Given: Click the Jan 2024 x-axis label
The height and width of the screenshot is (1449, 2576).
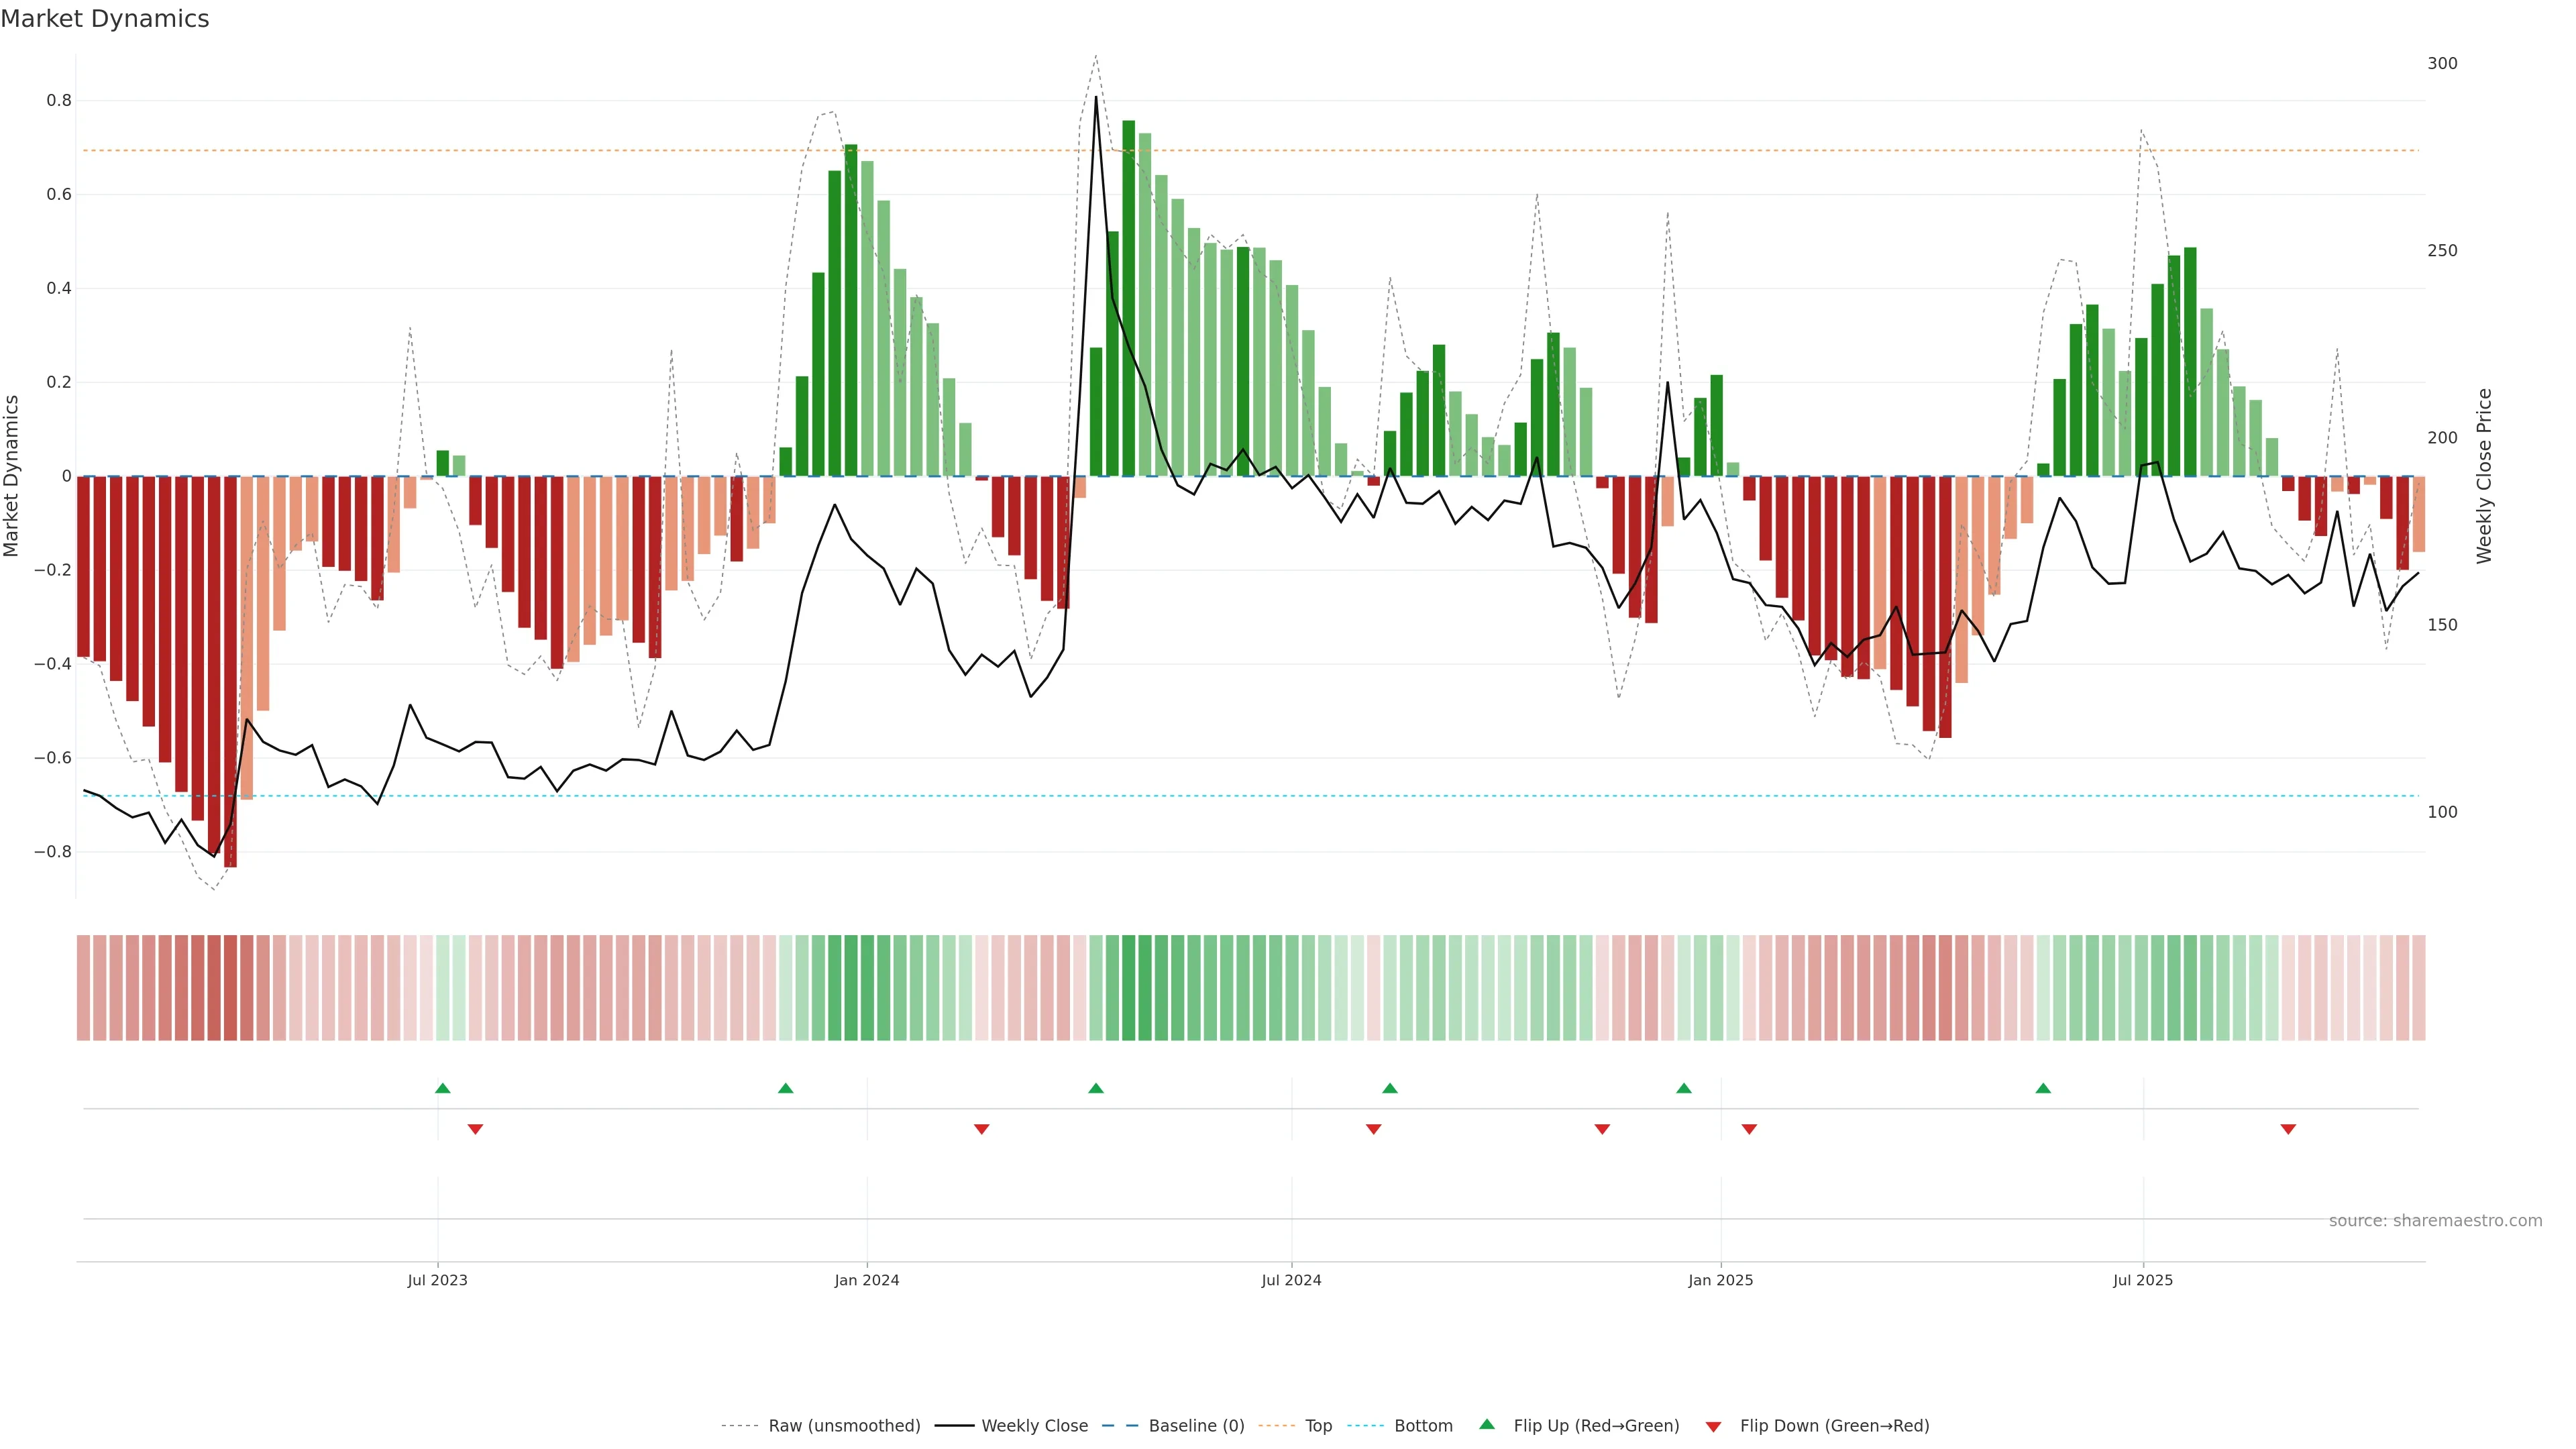Looking at the screenshot, I should coord(867,1280).
